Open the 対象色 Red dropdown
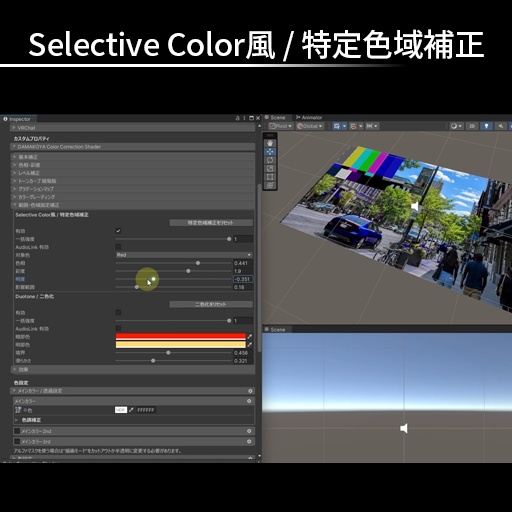 pos(184,255)
